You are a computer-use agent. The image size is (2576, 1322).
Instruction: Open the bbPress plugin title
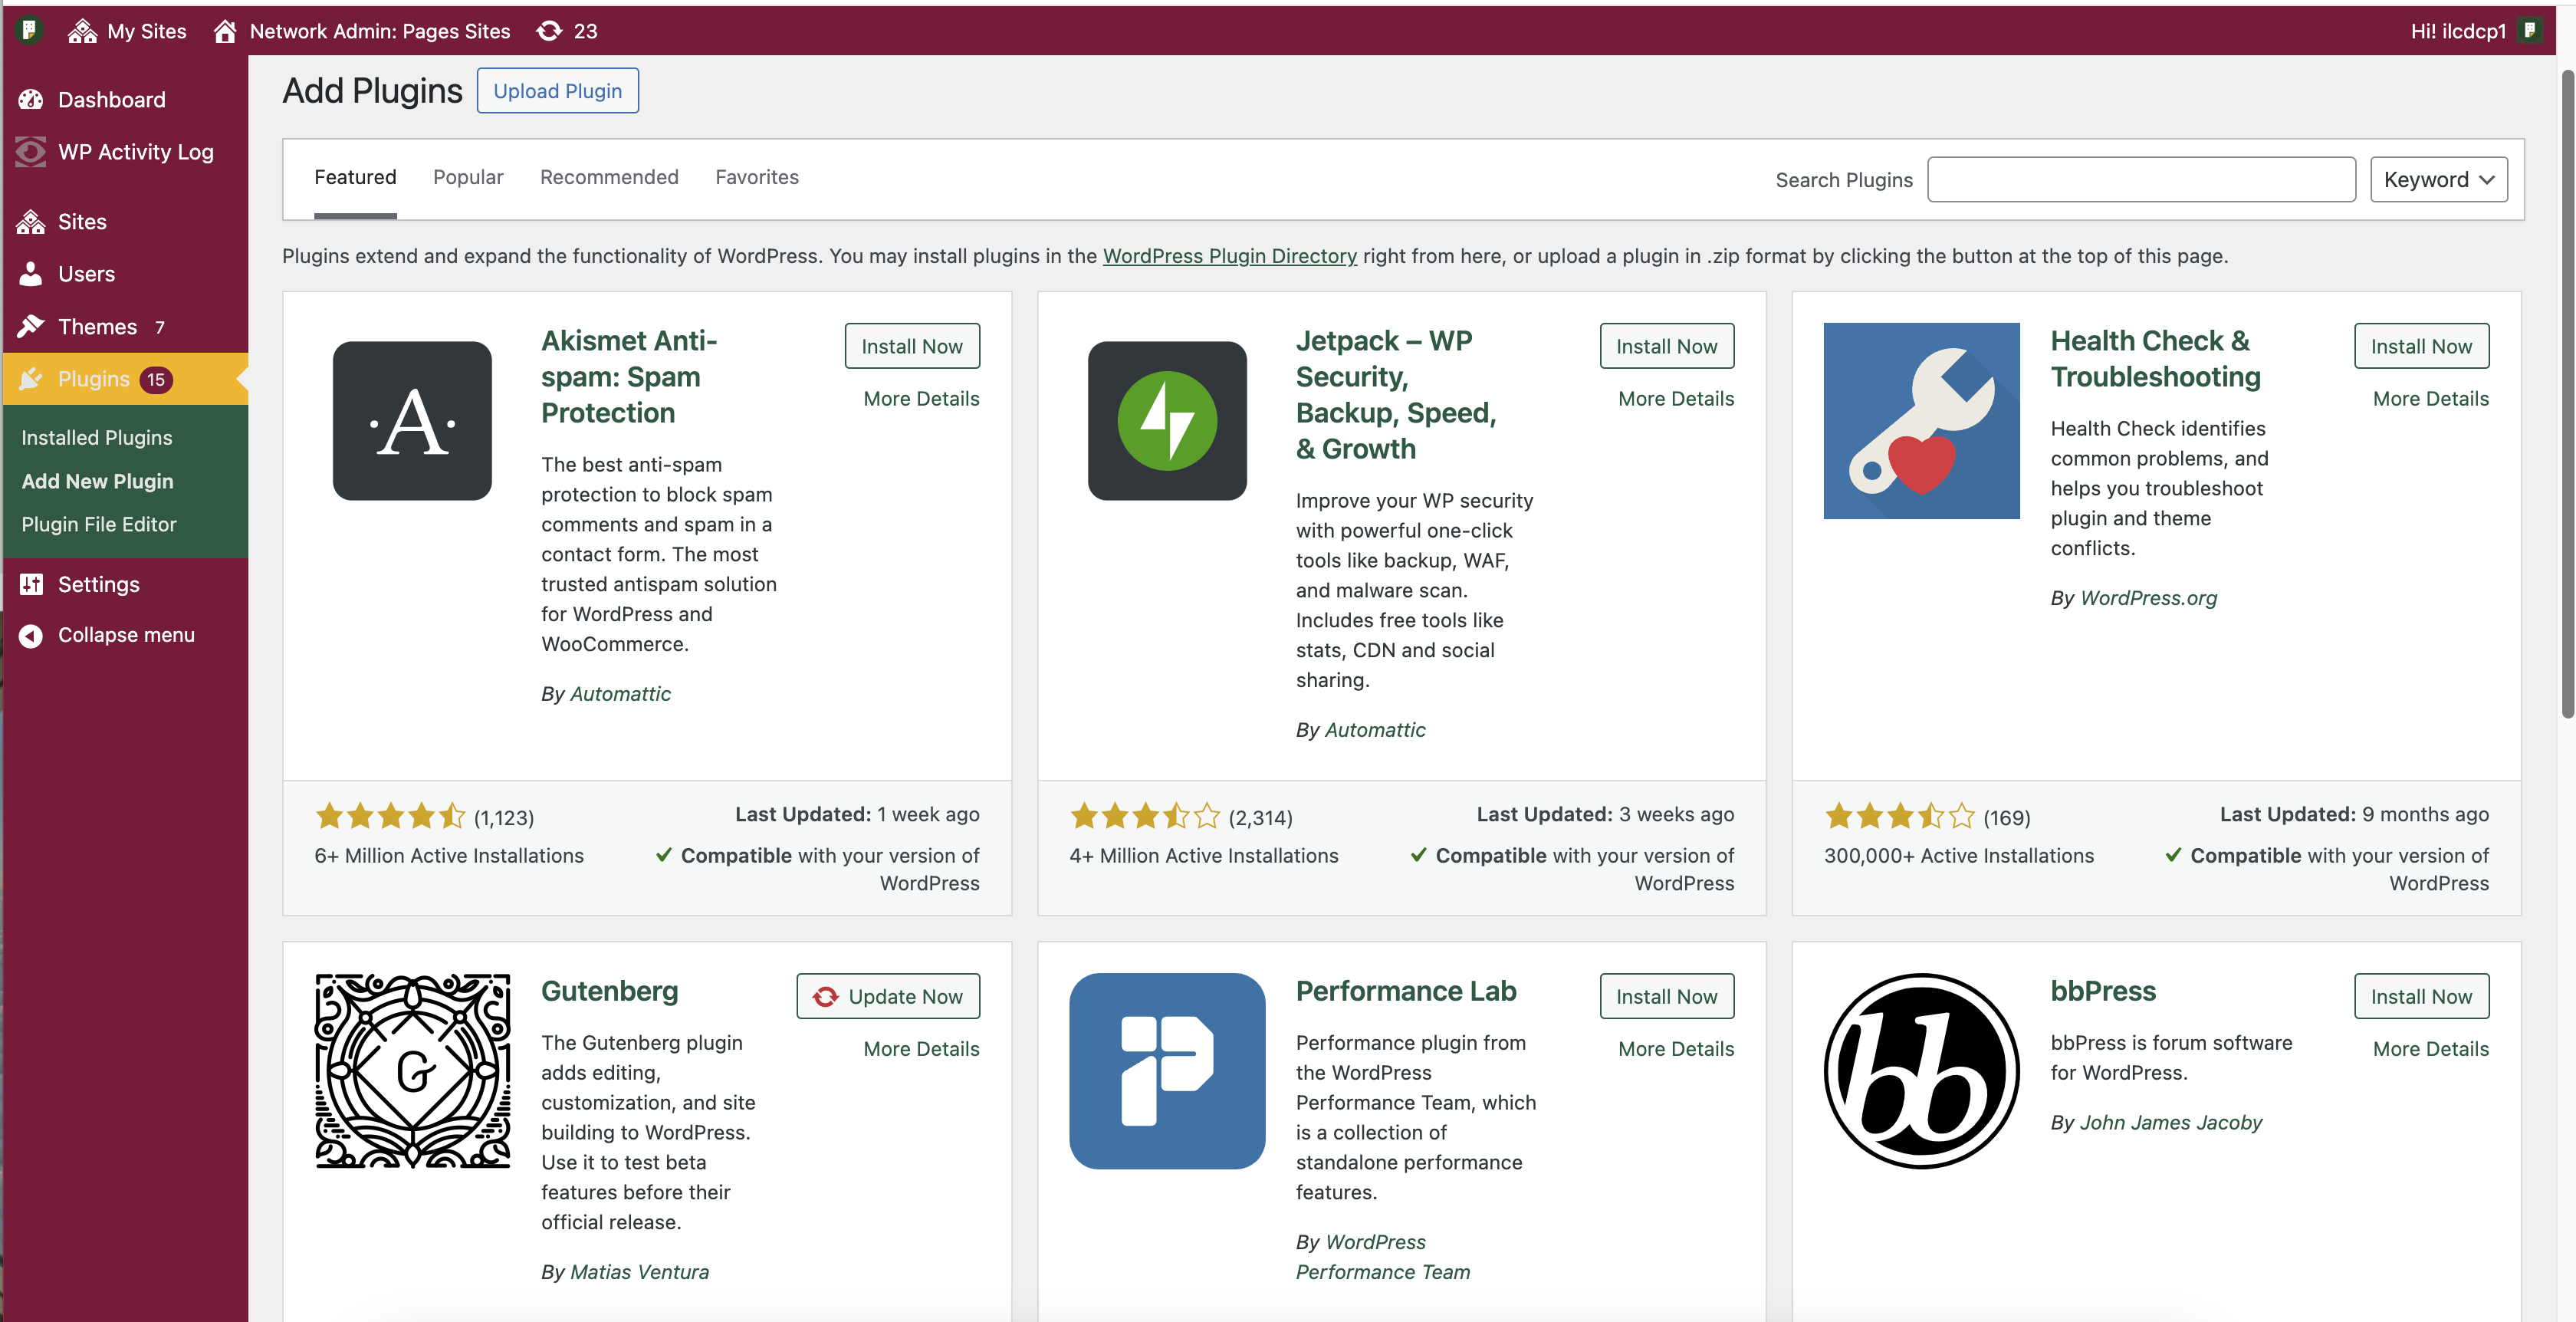[2103, 991]
